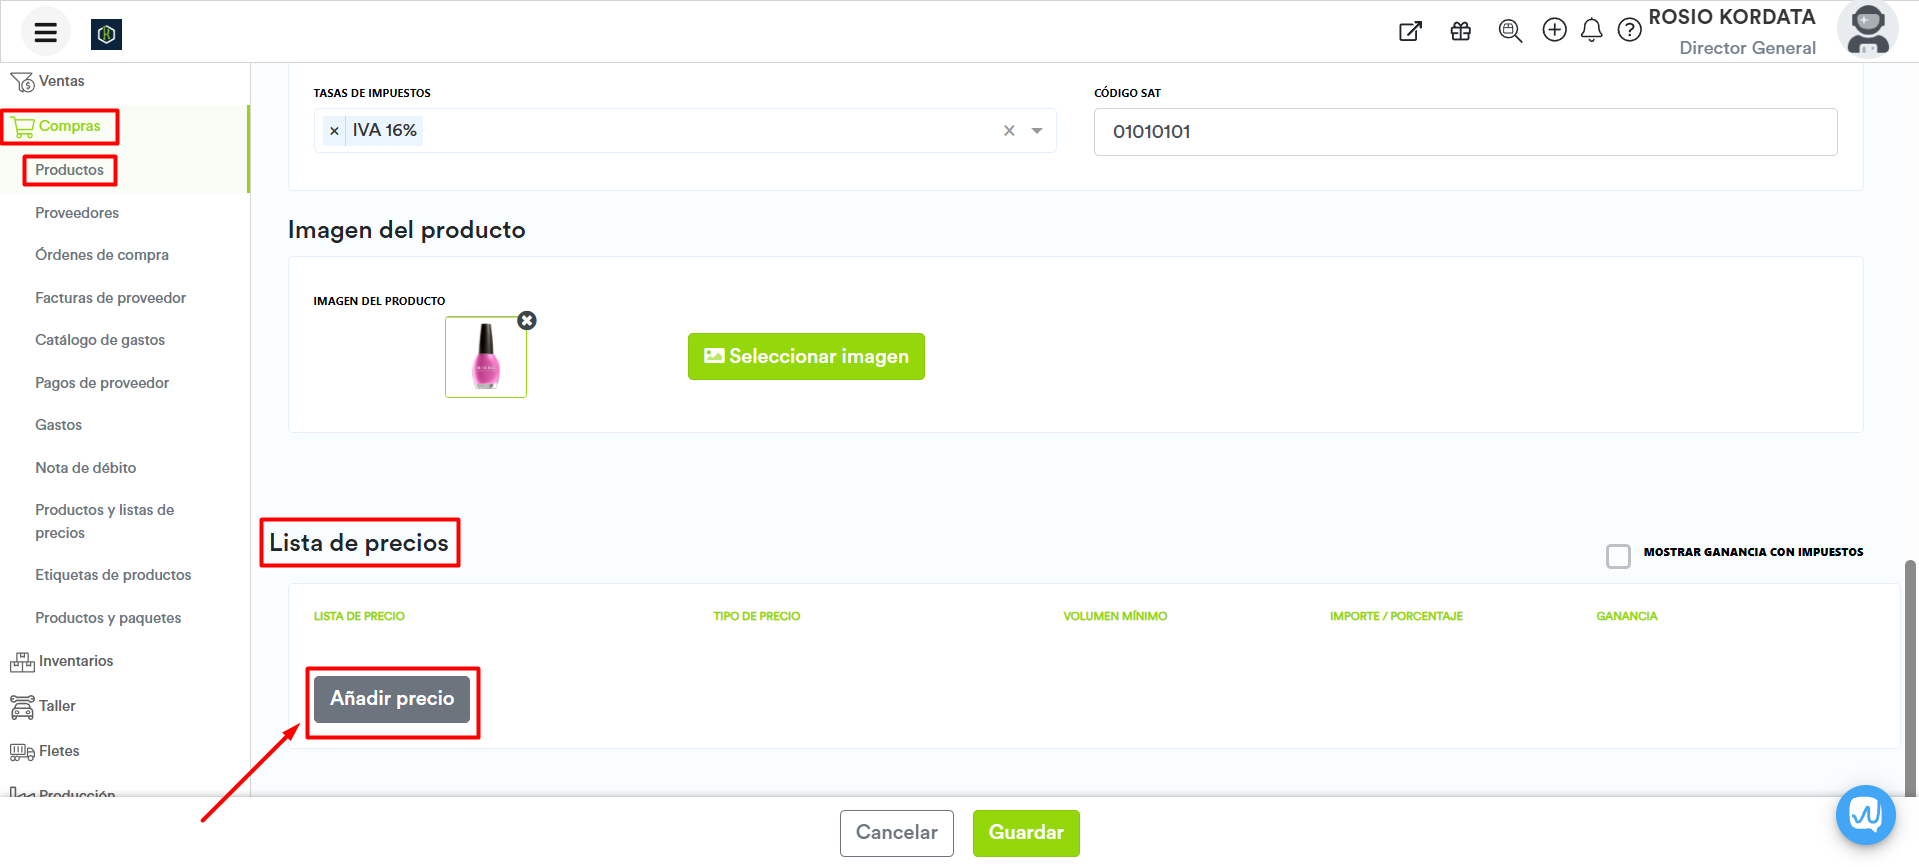Click the search magnifier icon
1919x867 pixels.
point(1510,31)
